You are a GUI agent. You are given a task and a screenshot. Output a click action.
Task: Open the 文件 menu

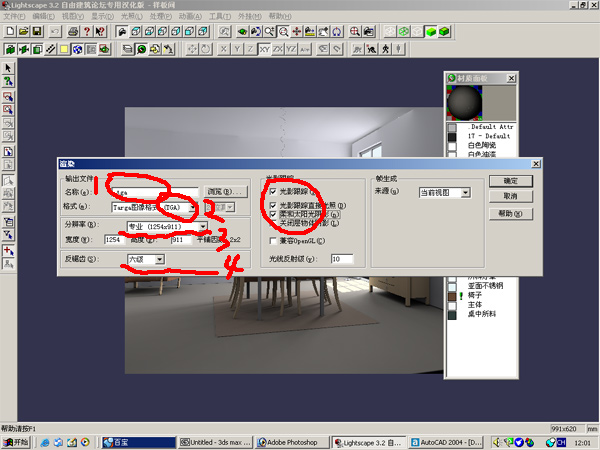pos(14,16)
